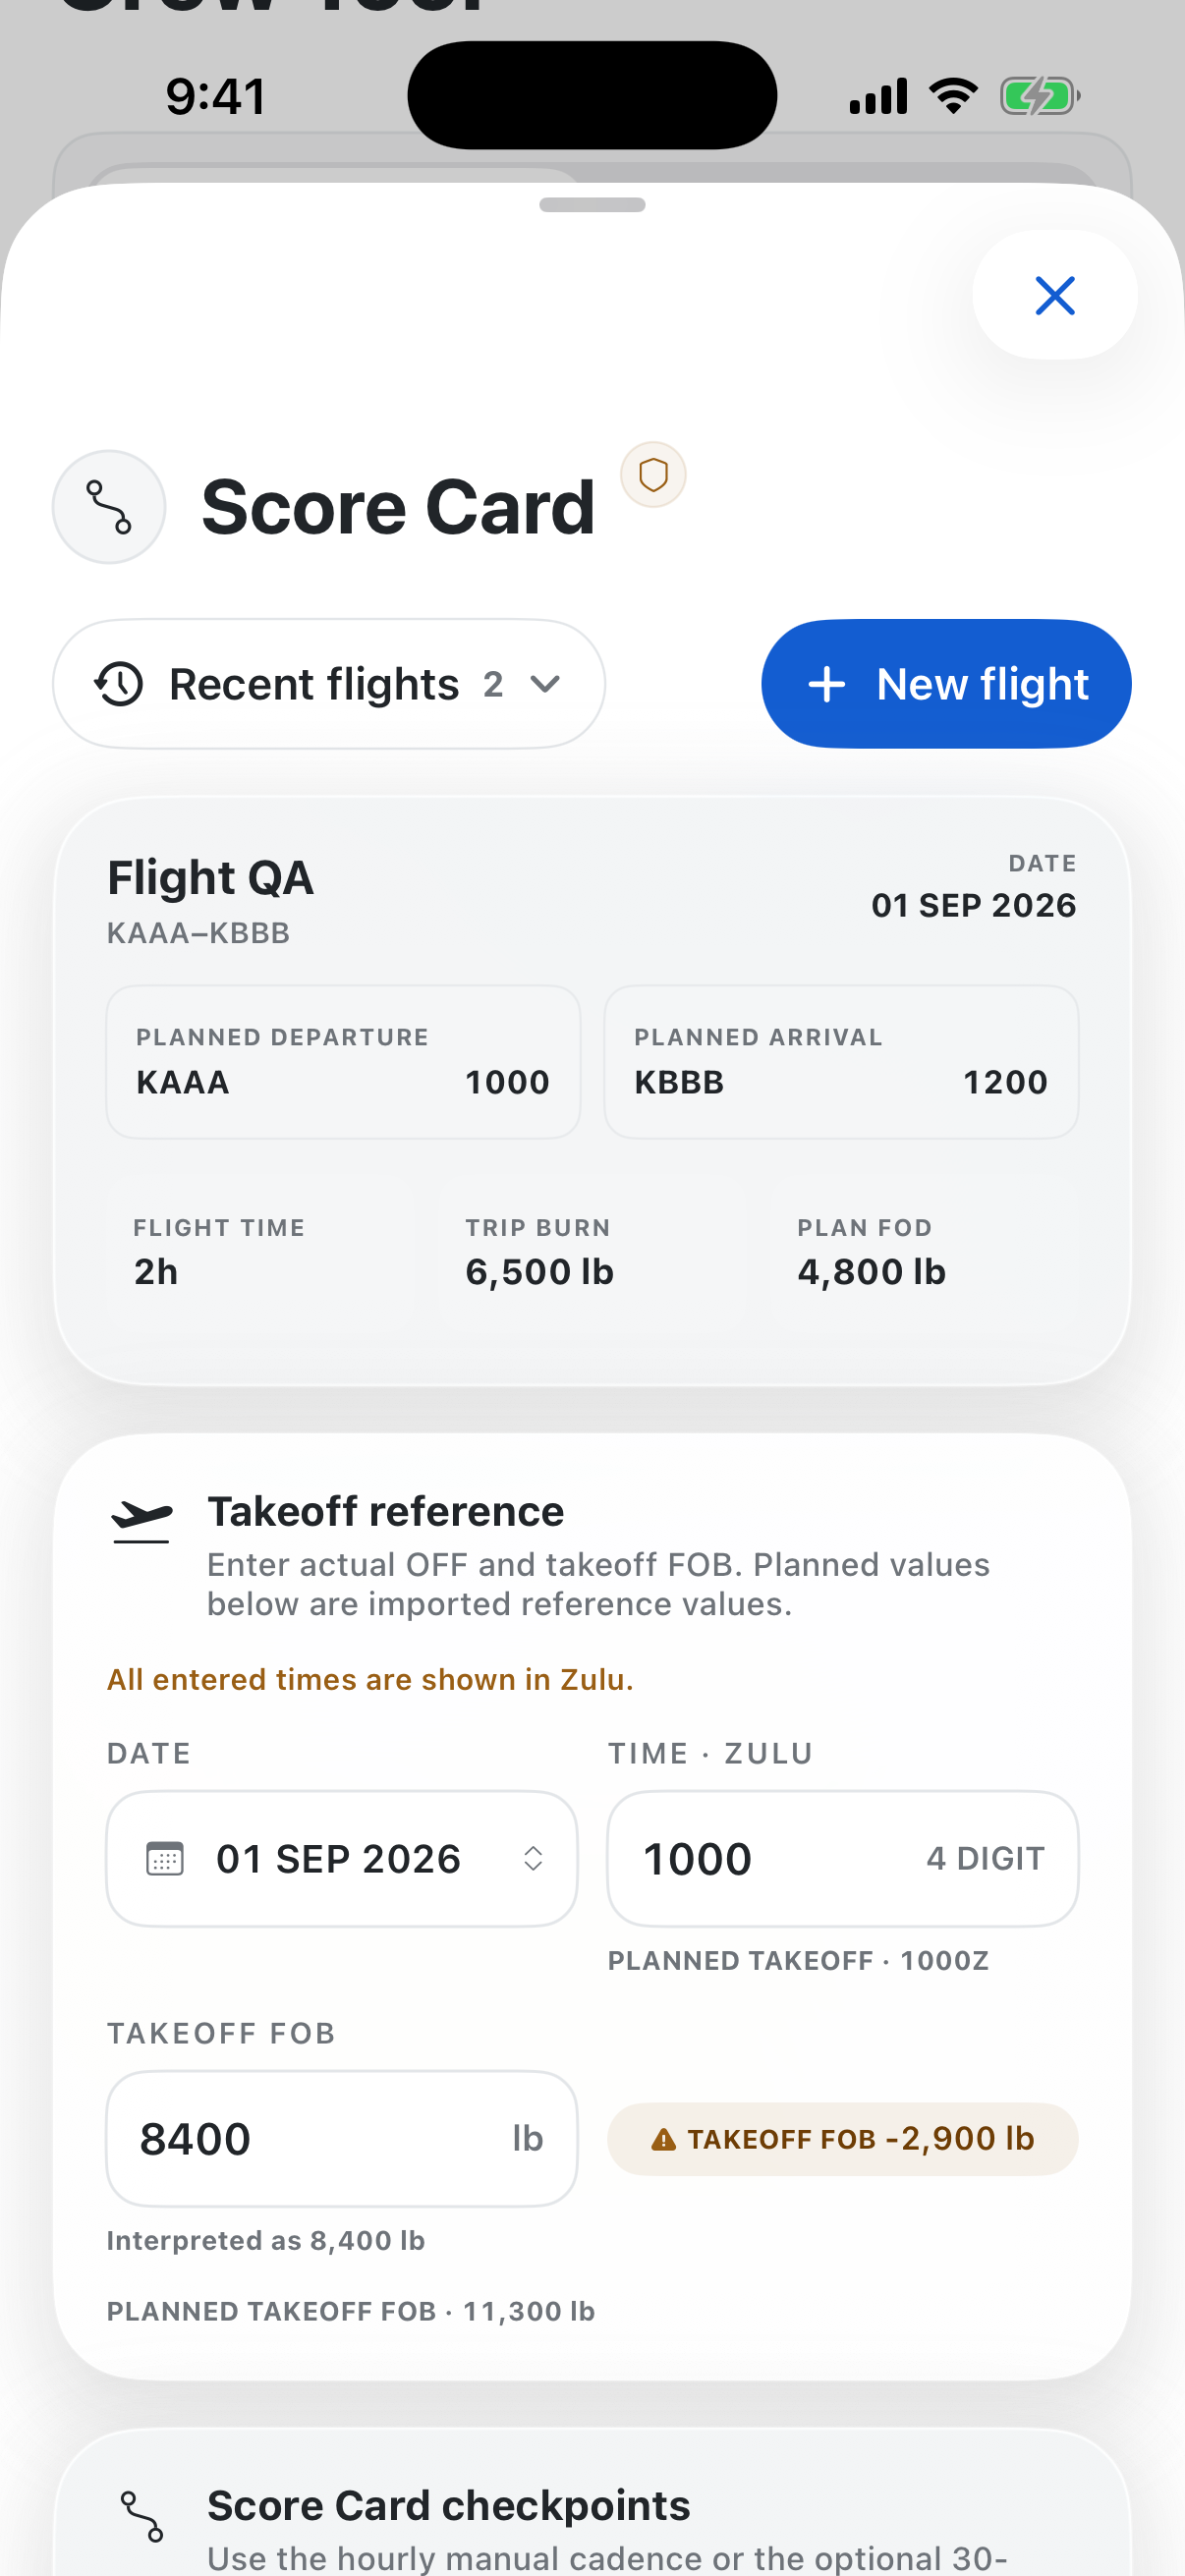
Task: Tap the shield badge beside Score Card
Action: (653, 474)
